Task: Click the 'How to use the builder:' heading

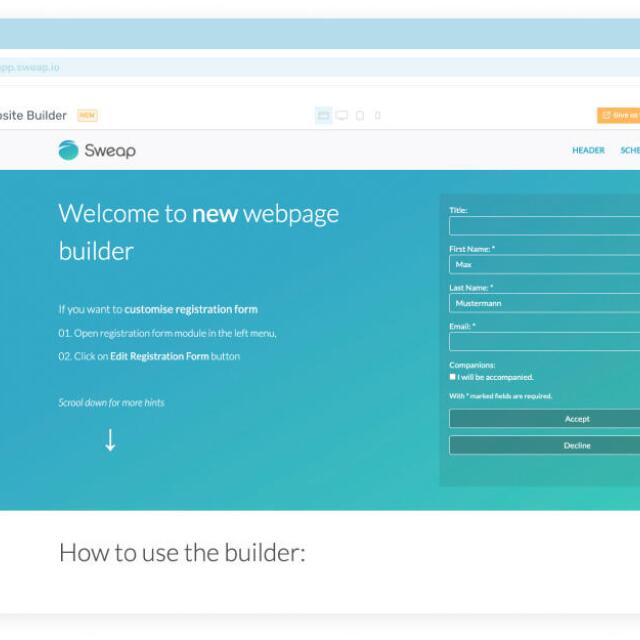Action: tap(182, 553)
